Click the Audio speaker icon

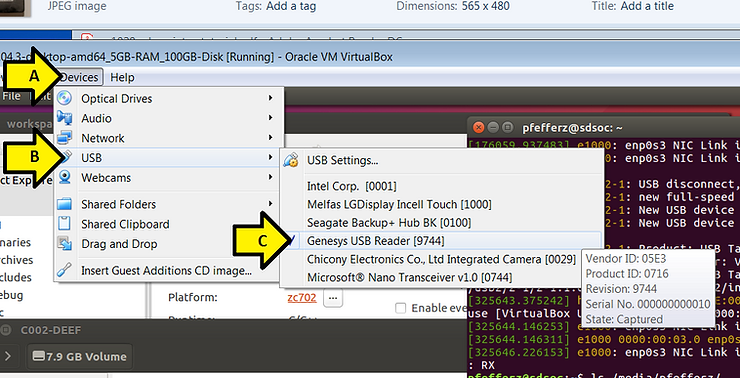64,118
